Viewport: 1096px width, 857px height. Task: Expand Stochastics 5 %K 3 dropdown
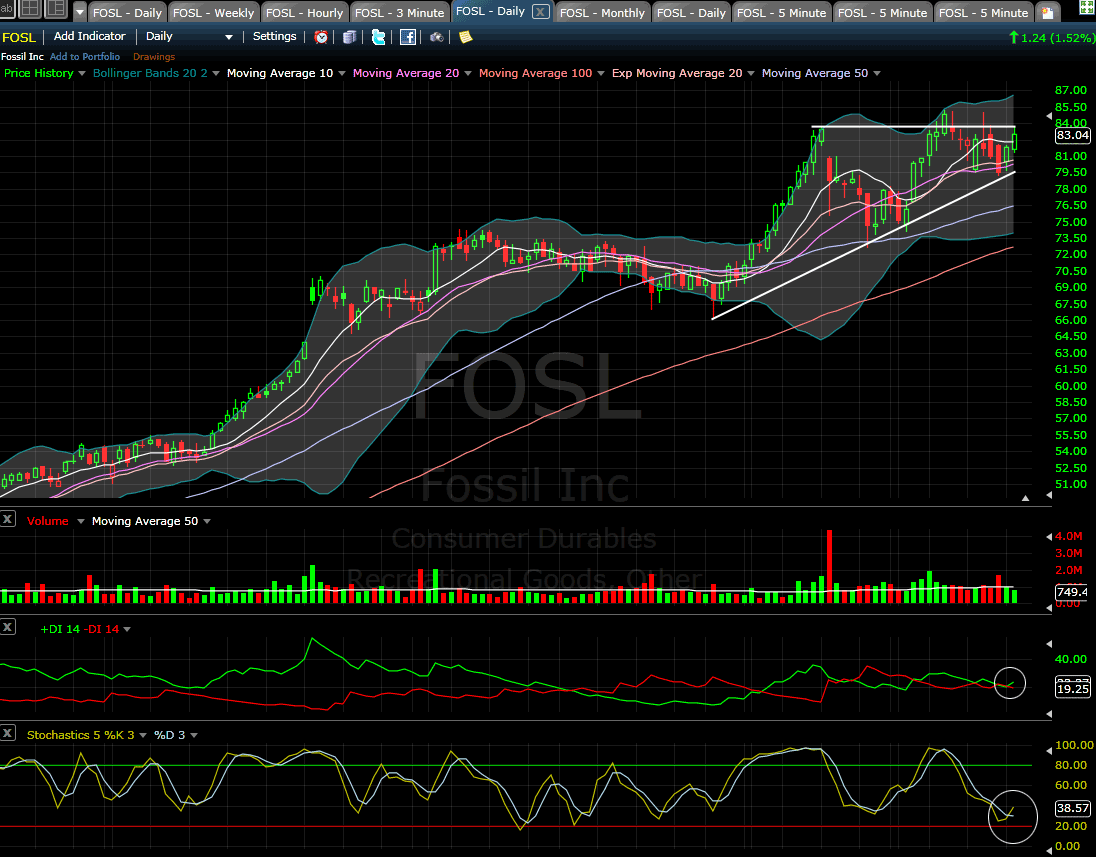(143, 735)
